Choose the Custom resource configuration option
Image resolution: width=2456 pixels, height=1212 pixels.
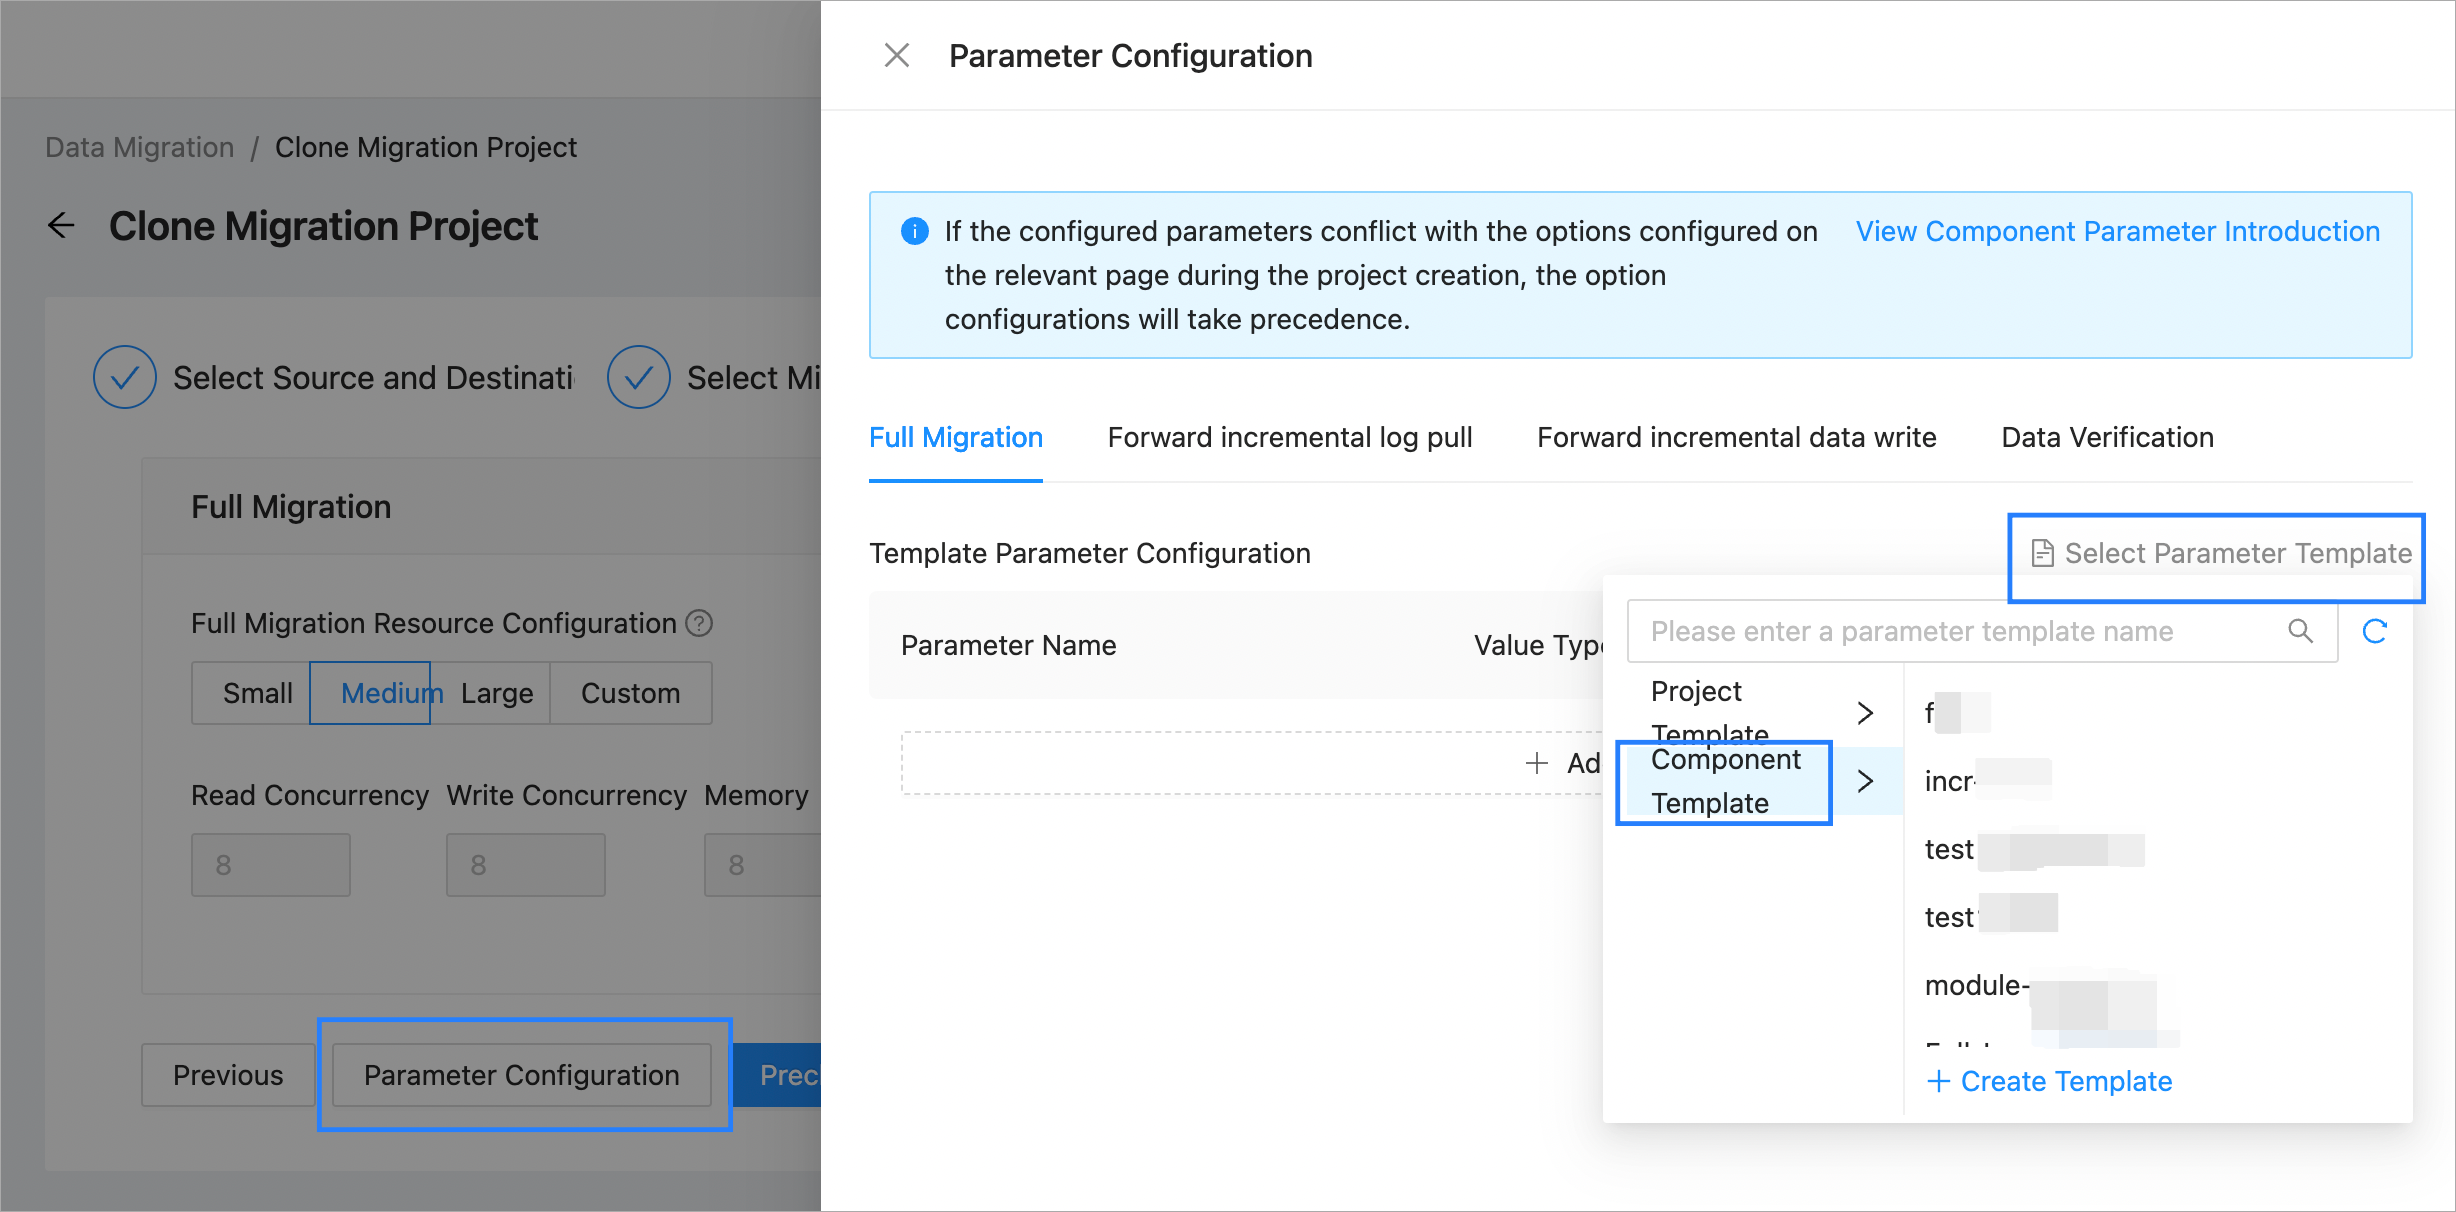tap(630, 693)
